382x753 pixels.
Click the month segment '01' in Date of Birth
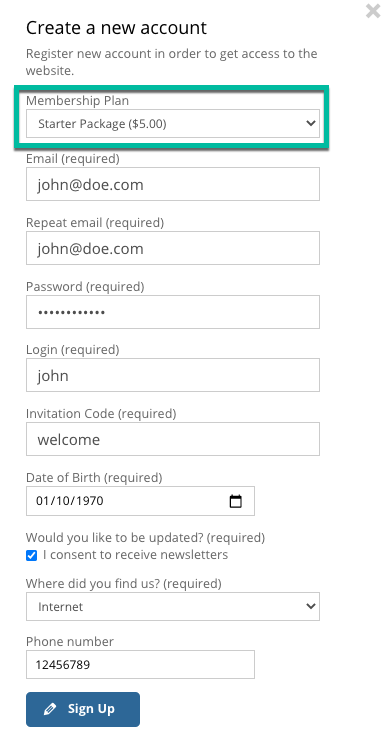42,501
